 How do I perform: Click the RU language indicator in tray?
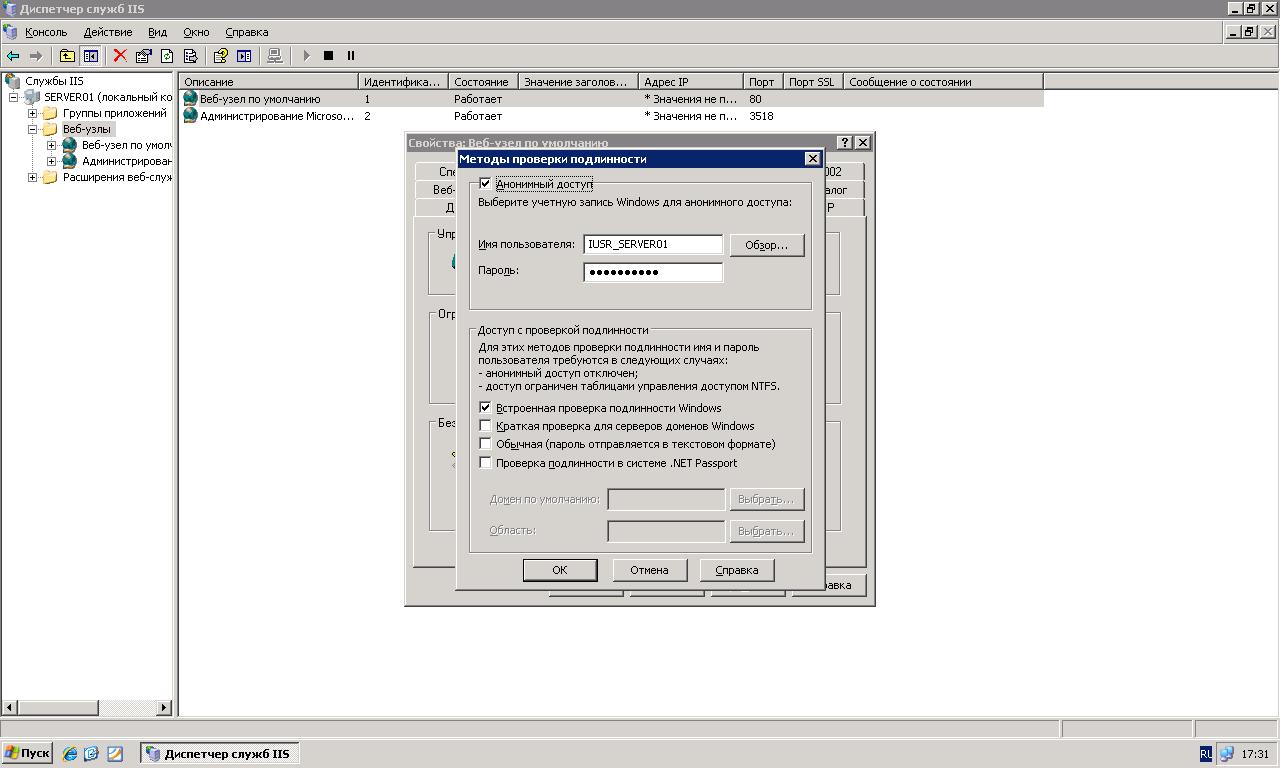click(1206, 754)
